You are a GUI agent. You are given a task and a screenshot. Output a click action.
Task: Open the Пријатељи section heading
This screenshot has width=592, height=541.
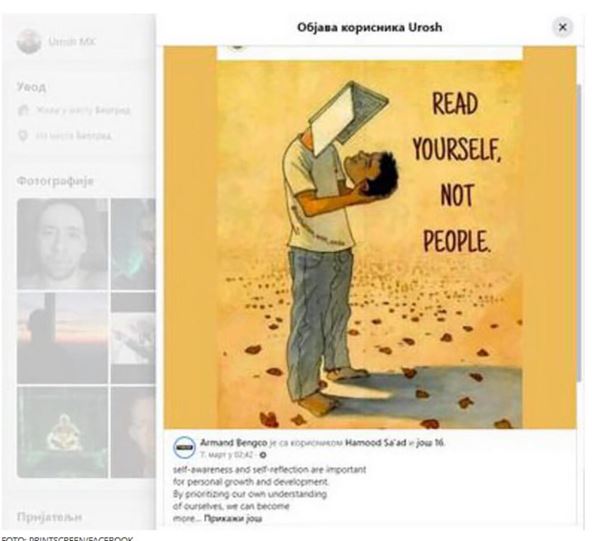point(49,516)
